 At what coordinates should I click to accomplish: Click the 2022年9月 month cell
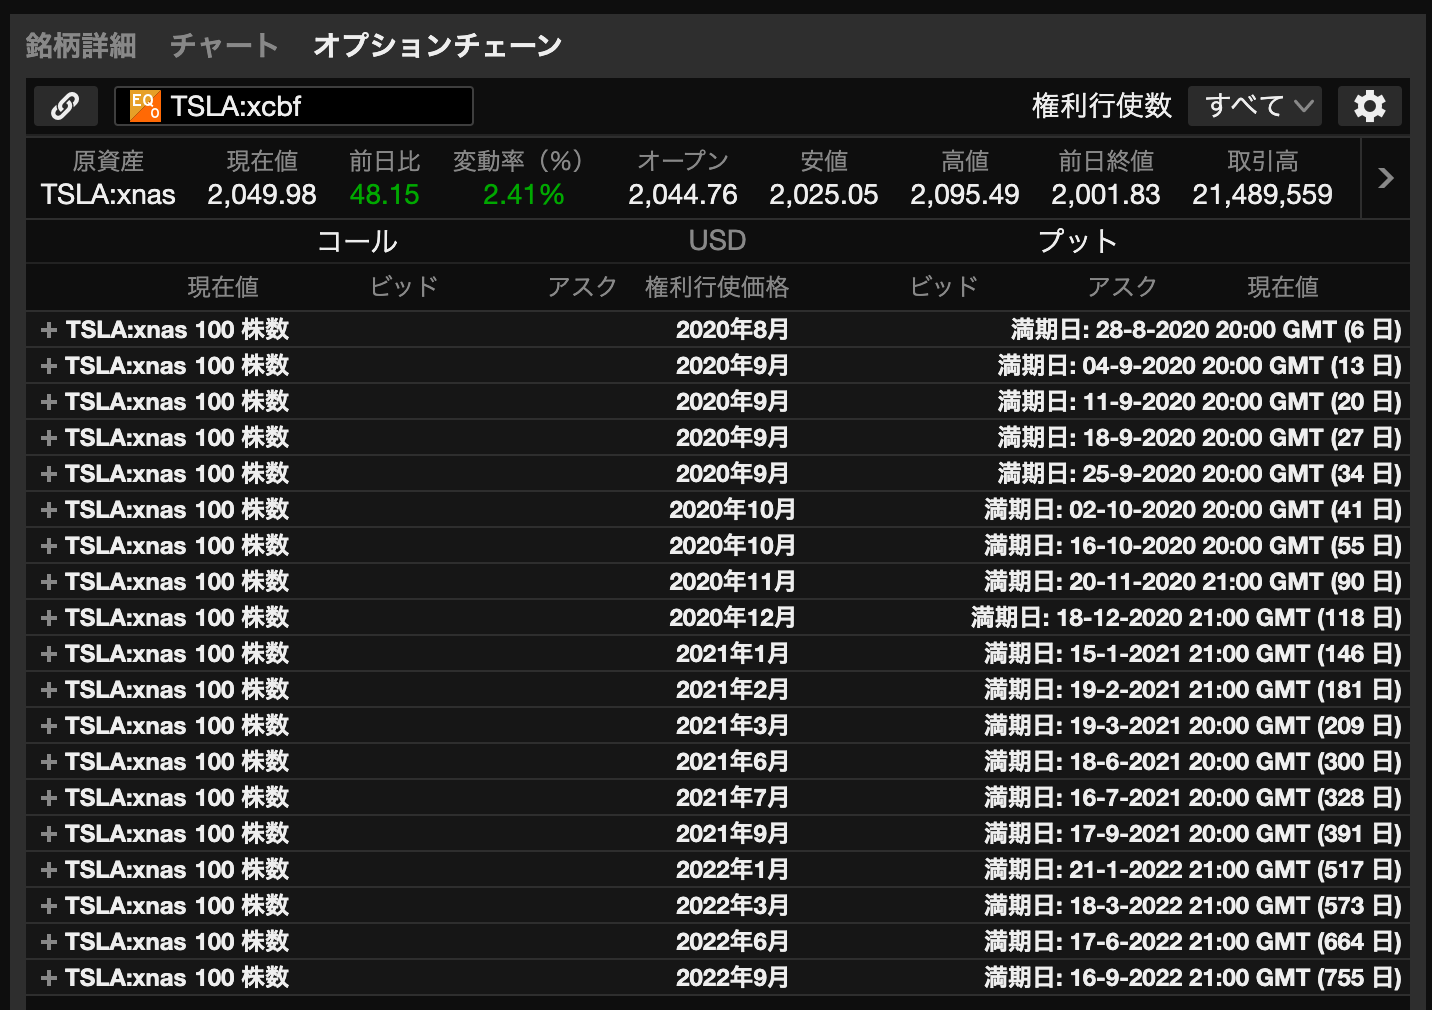coord(732,978)
